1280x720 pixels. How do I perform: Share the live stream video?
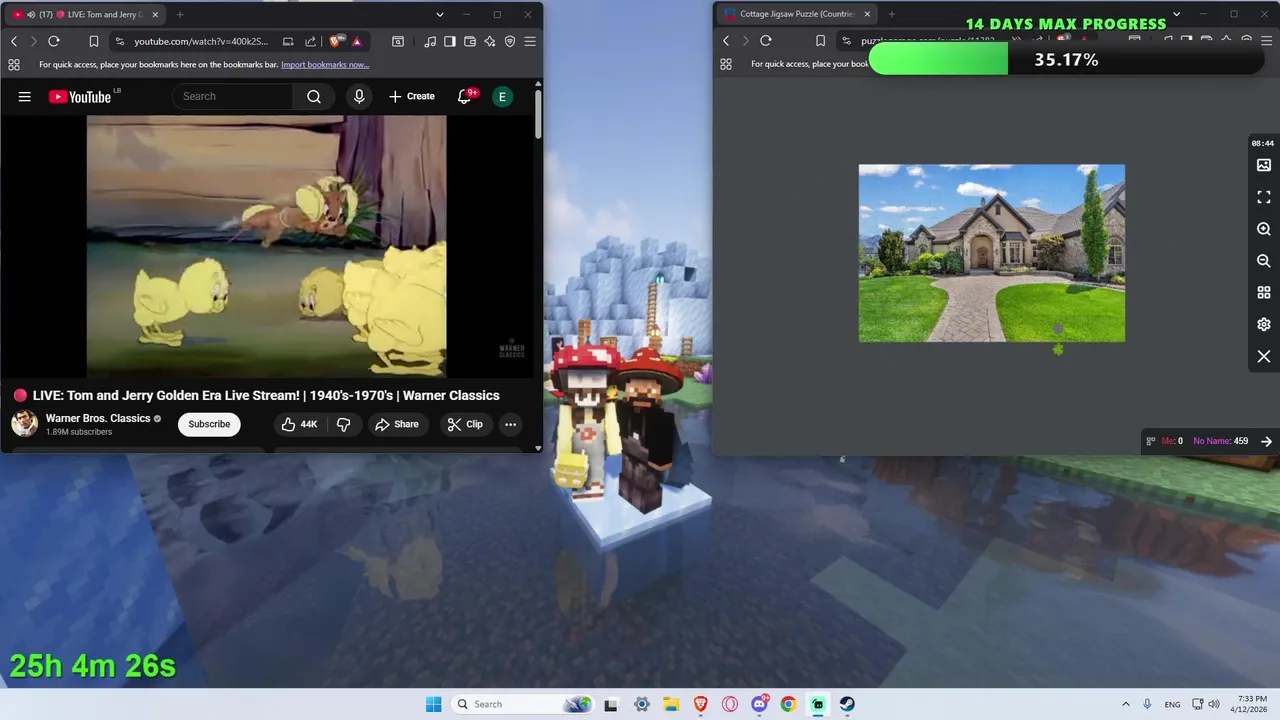(x=397, y=424)
